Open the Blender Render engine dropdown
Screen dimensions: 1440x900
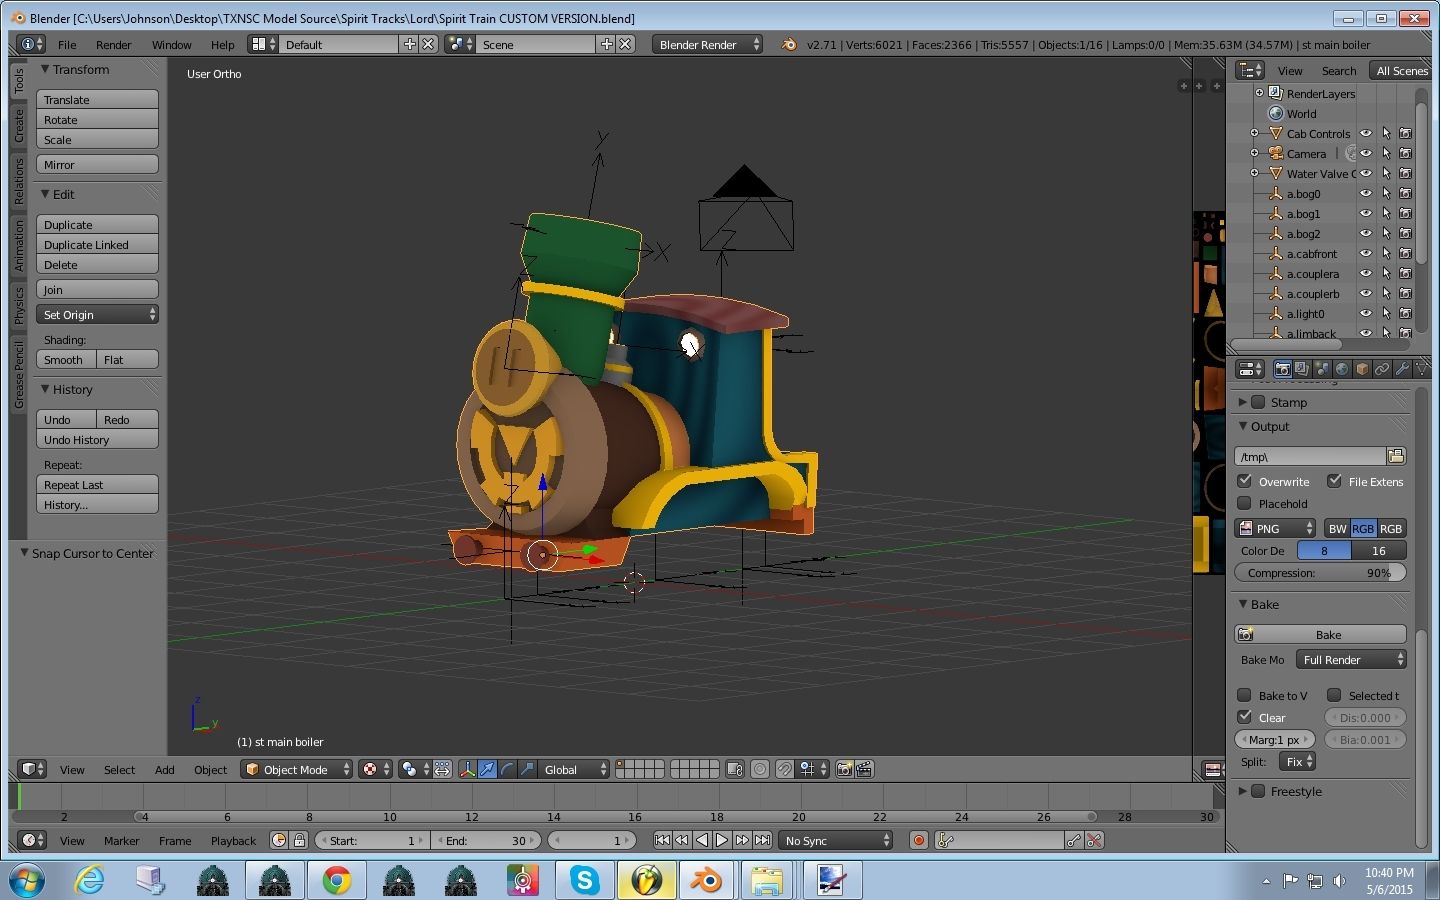pos(708,44)
